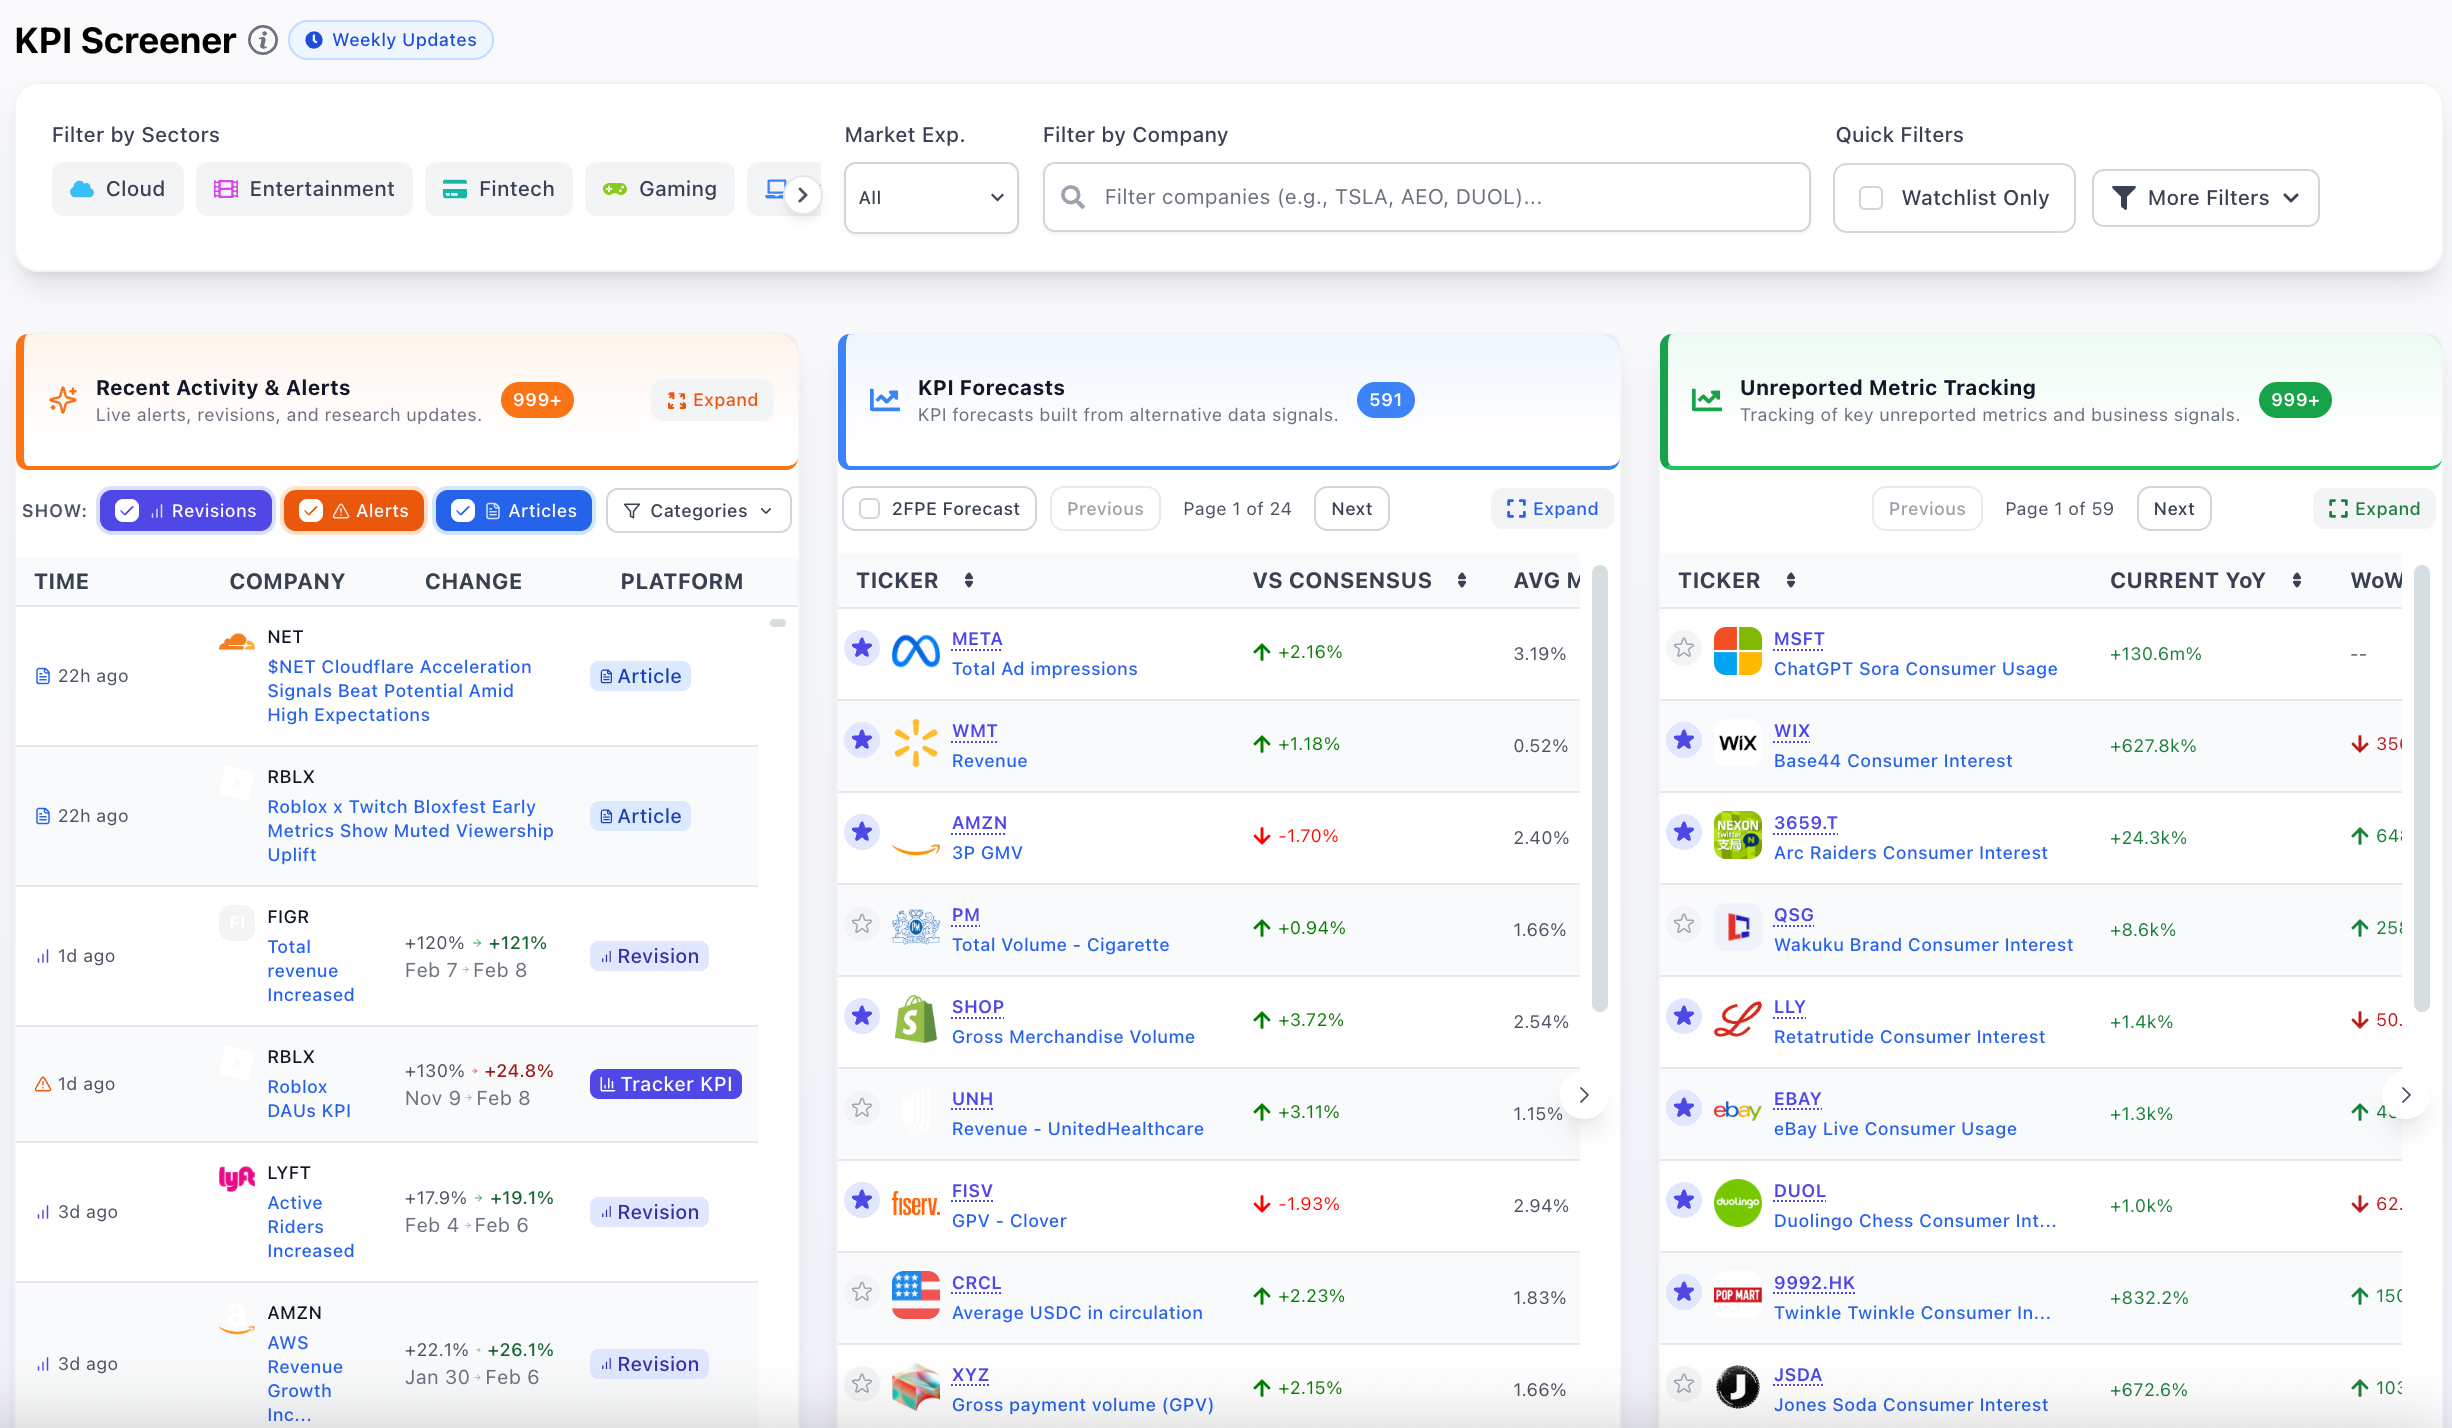
Task: Check the 2FPE Forecast checkbox
Action: [870, 509]
